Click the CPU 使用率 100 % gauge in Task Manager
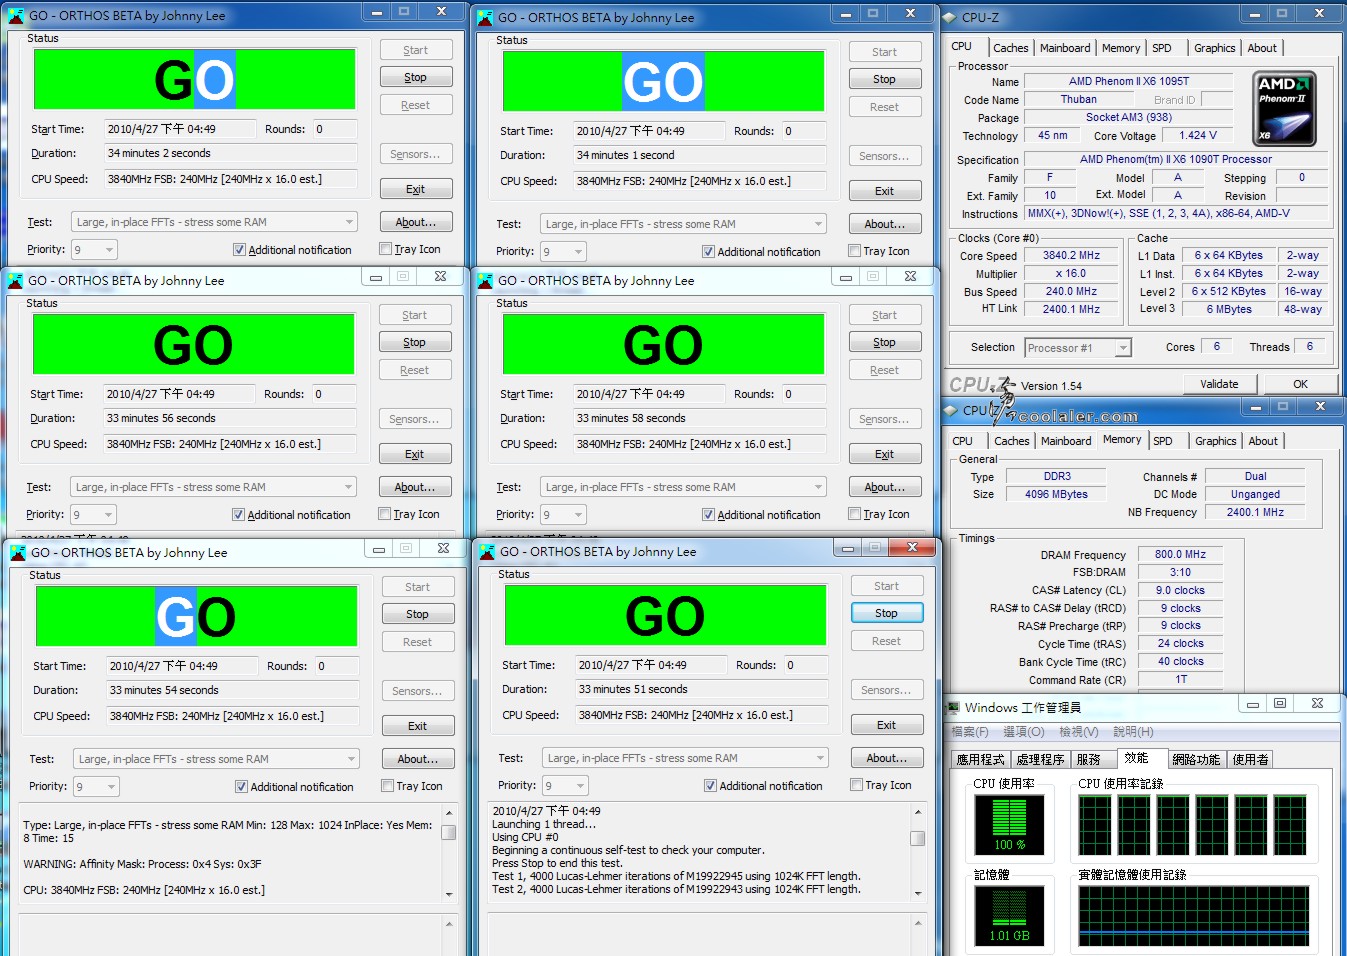This screenshot has height=956, width=1347. click(1009, 825)
